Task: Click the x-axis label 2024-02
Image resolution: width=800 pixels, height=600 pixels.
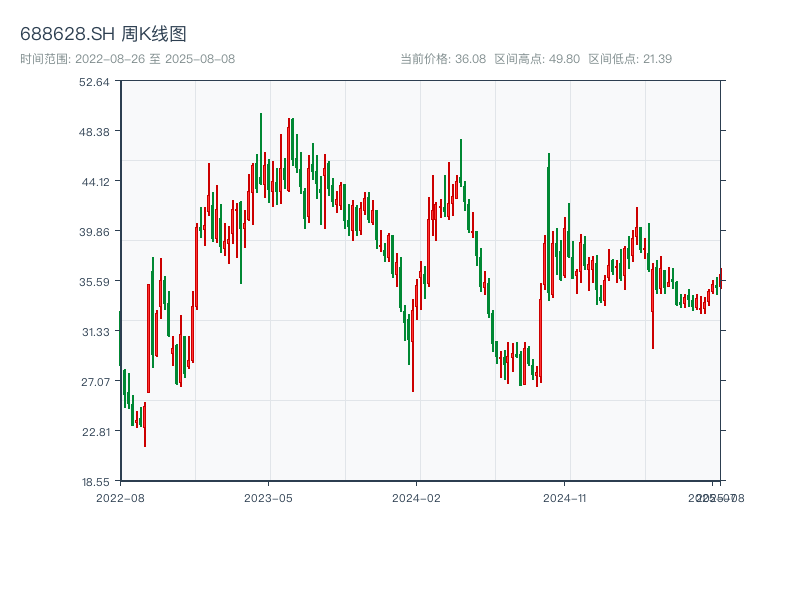Action: [x=416, y=498]
